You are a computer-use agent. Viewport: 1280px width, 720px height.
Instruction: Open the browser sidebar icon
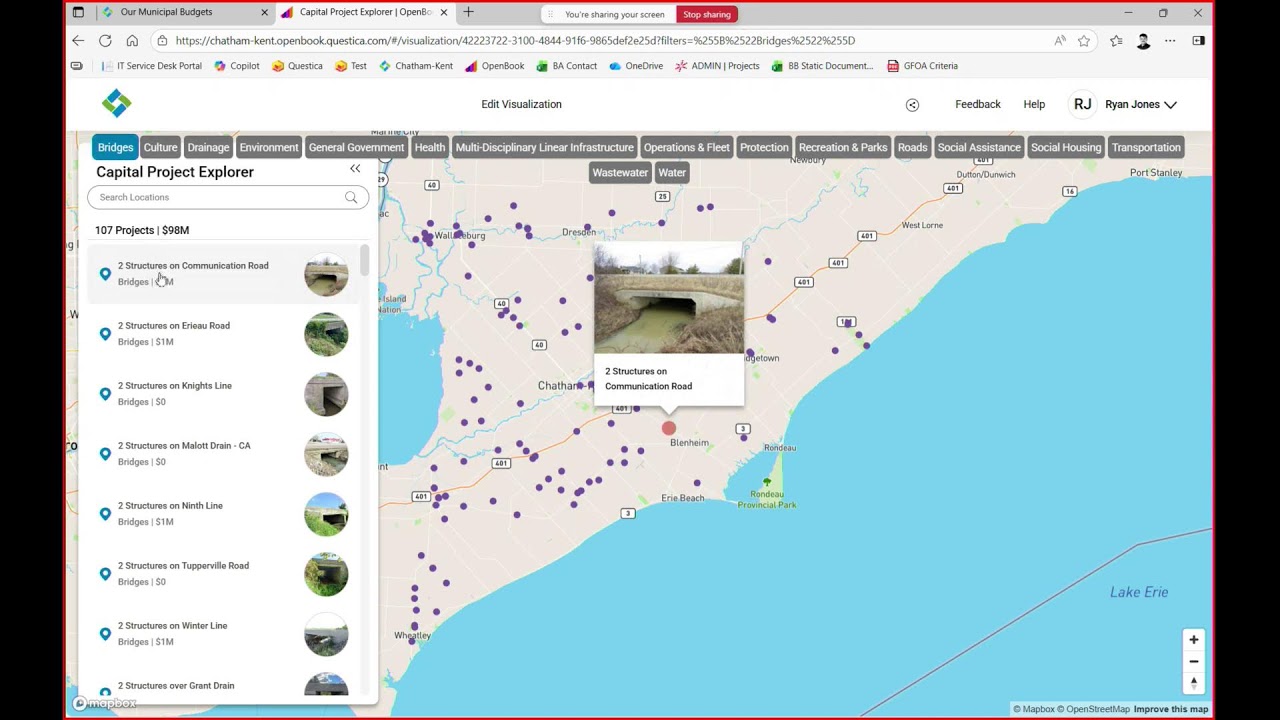point(1198,41)
